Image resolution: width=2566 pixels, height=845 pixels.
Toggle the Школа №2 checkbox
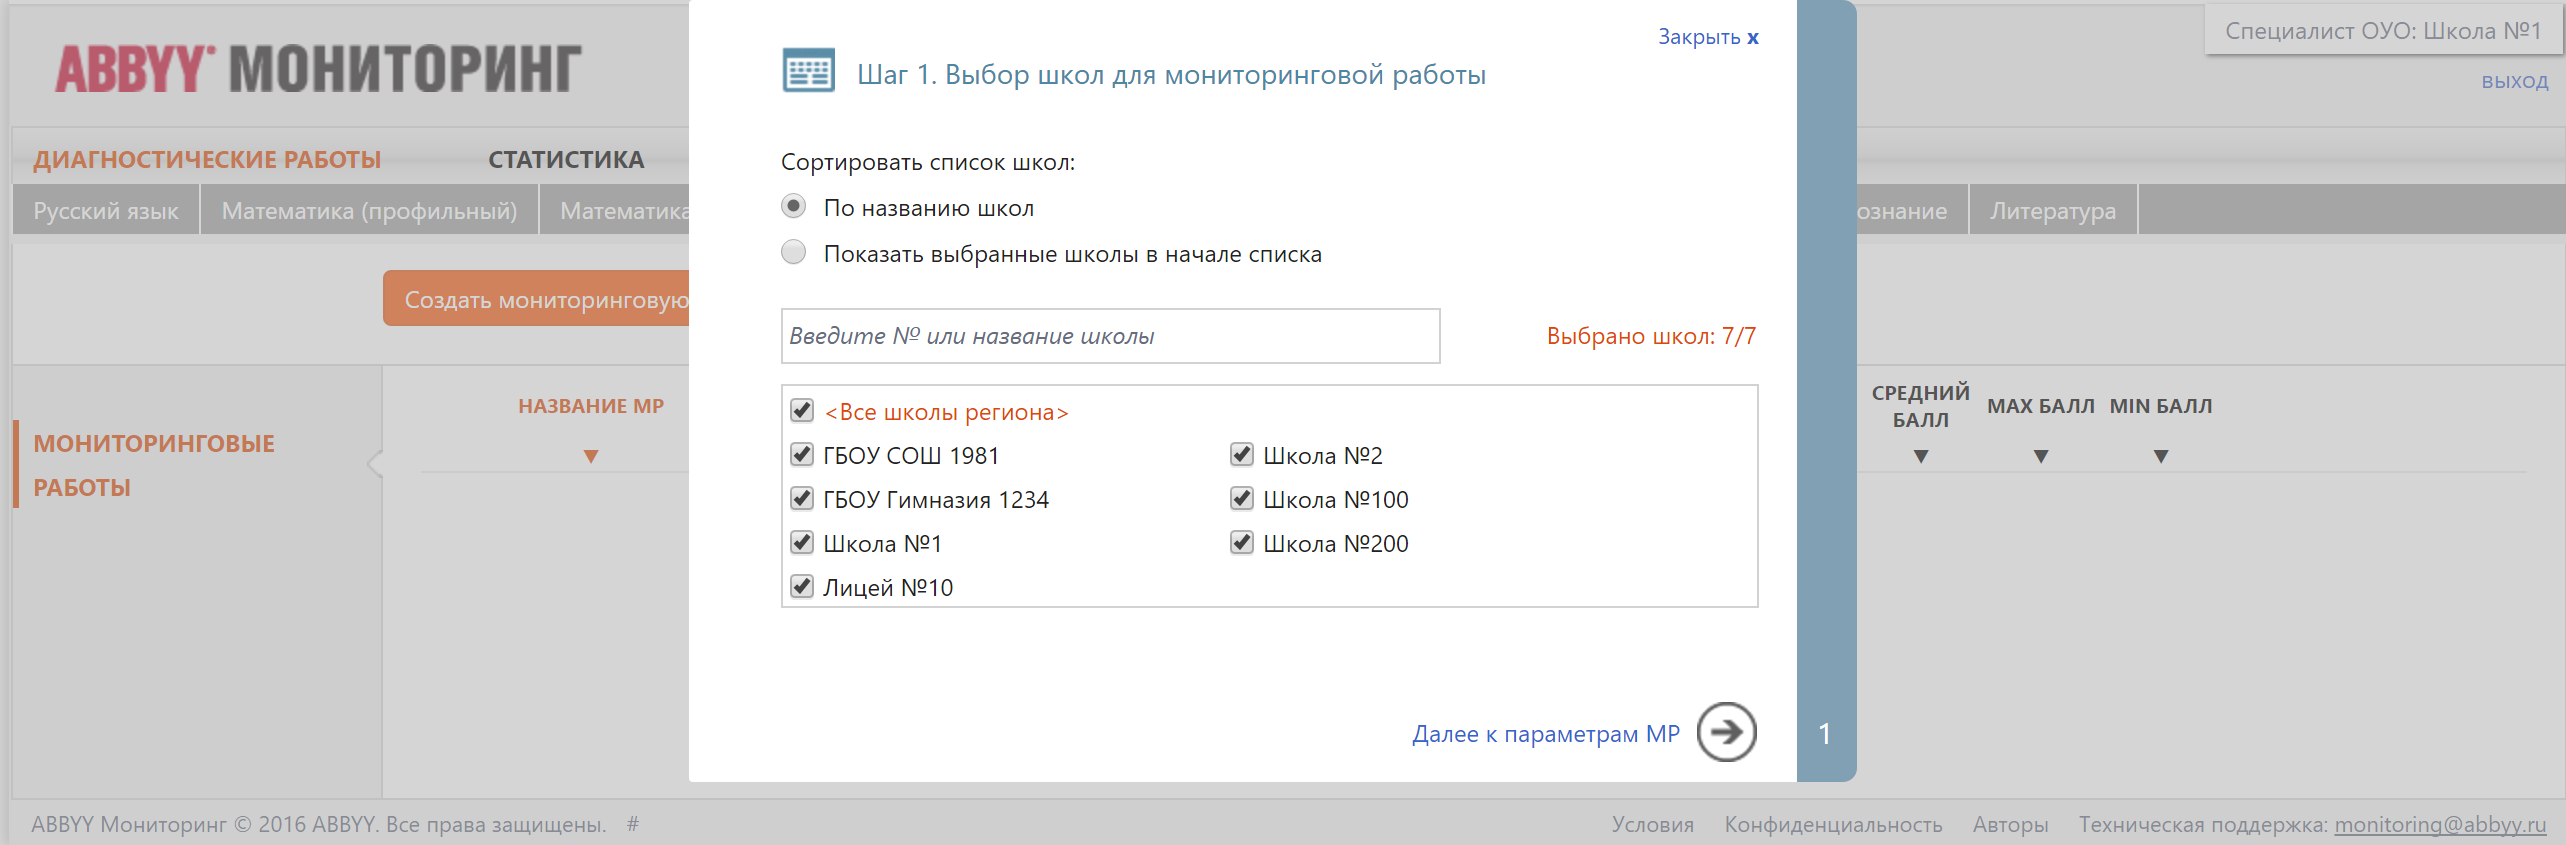point(1242,455)
